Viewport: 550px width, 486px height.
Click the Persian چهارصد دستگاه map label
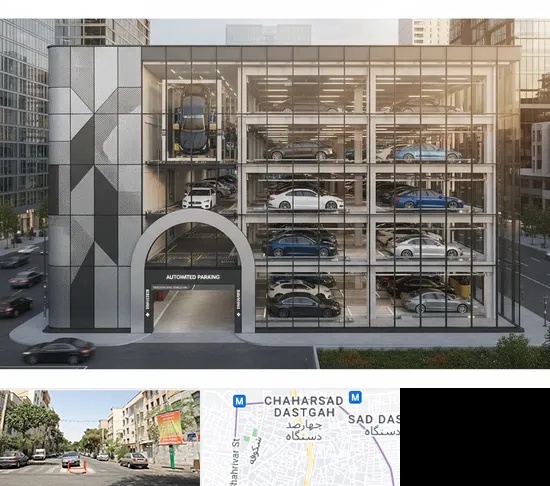[304, 431]
